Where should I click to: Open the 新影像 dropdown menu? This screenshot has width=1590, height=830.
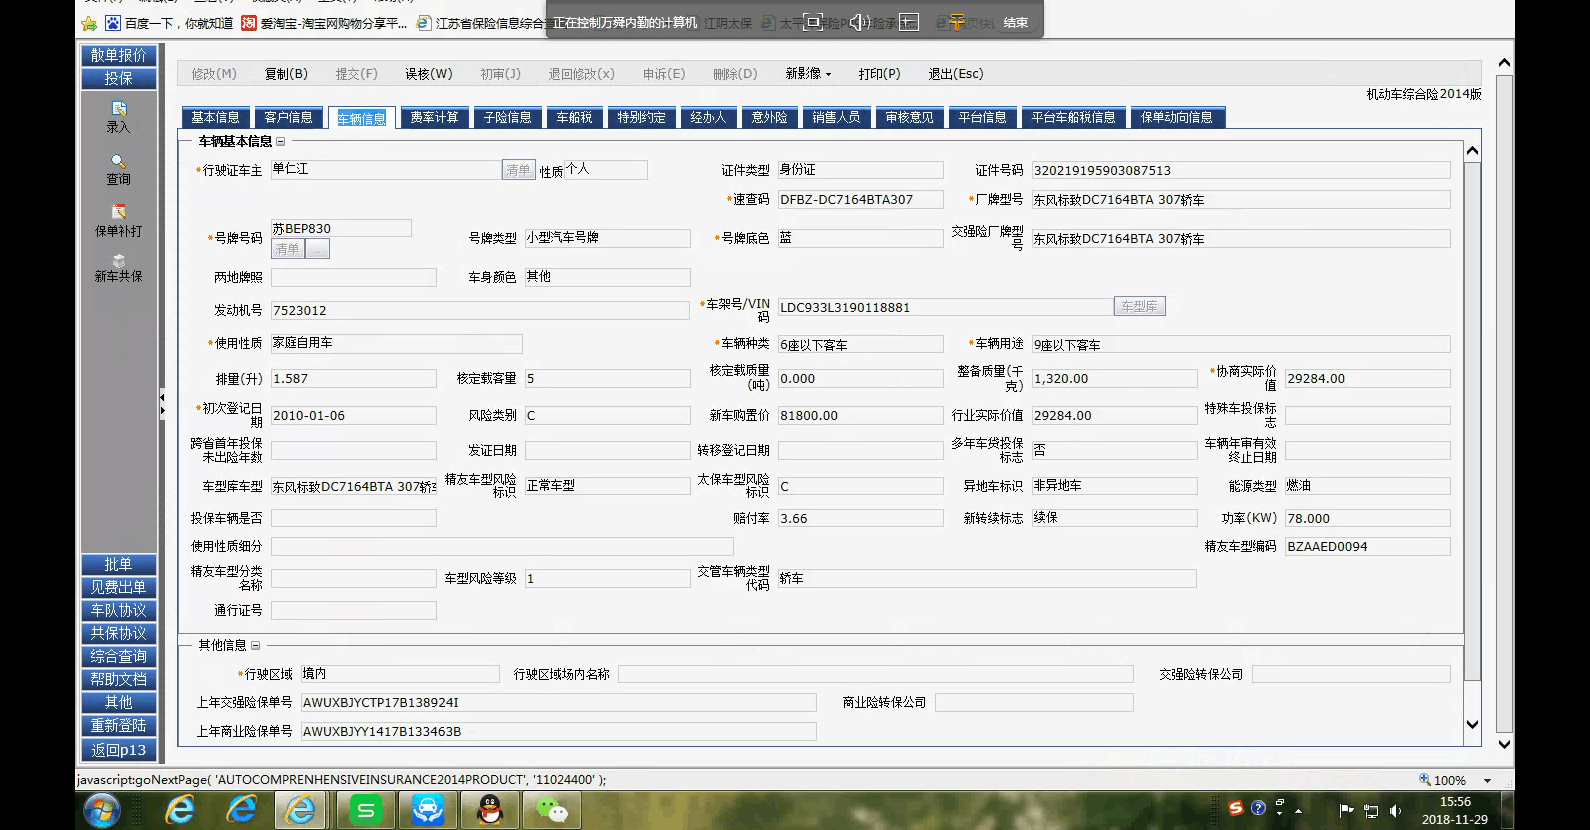click(x=808, y=74)
